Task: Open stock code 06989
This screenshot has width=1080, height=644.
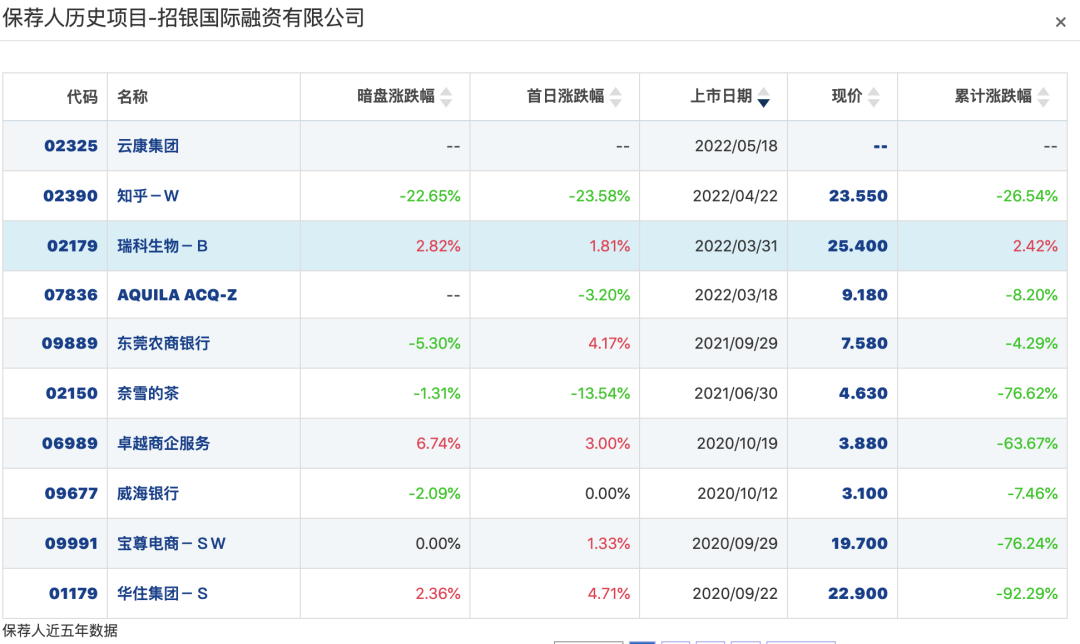Action: click(x=70, y=443)
